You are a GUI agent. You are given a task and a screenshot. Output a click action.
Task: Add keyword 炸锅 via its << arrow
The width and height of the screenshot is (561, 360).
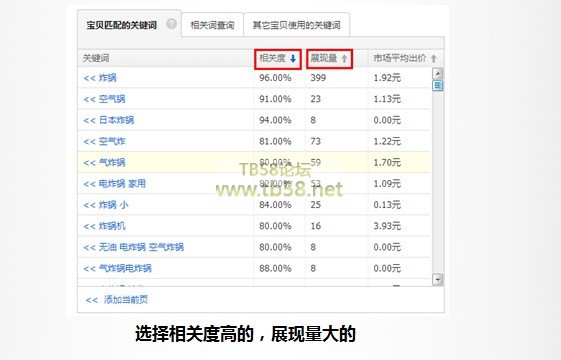tap(89, 78)
